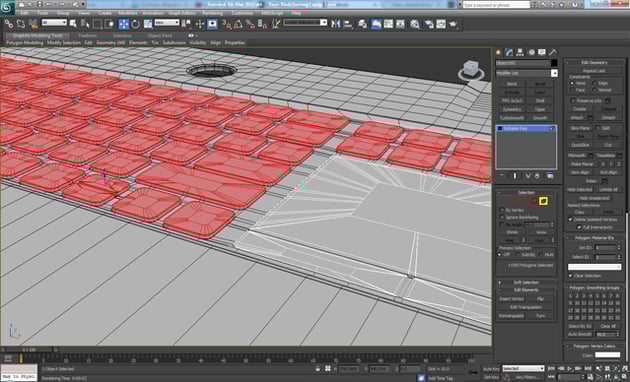This screenshot has width=630, height=382.
Task: Open the Render Setup icon
Action: [x=429, y=24]
